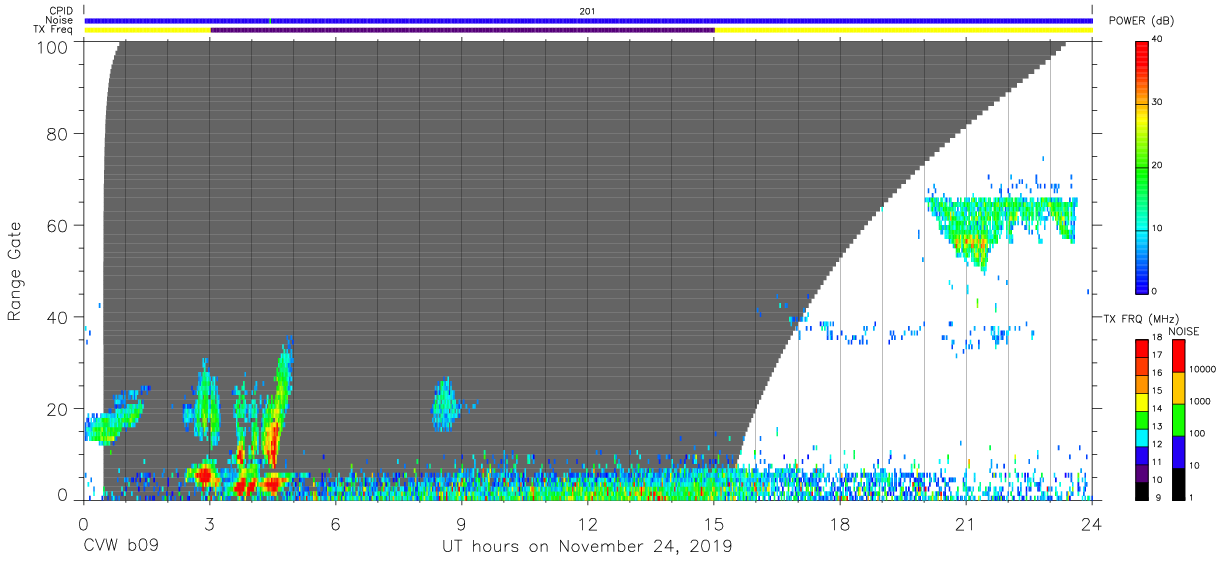Click the 'UT hours on November 24, 2019' title

pyautogui.click(x=588, y=547)
